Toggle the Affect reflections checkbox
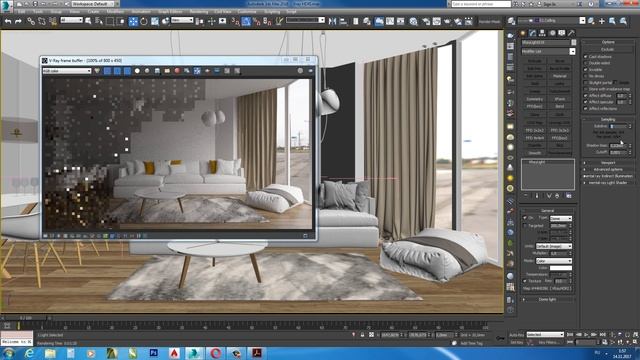 pyautogui.click(x=586, y=109)
